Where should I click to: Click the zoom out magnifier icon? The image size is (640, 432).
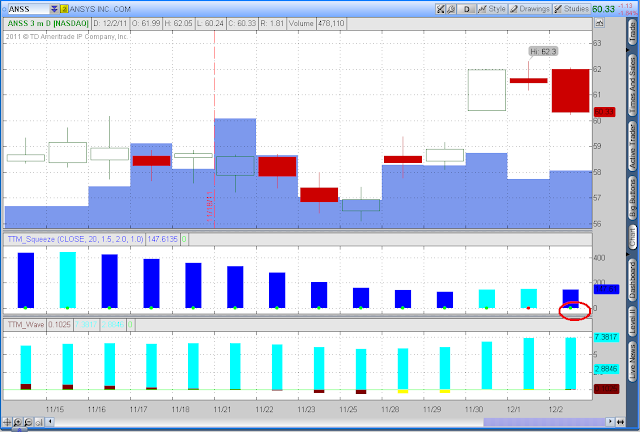[x=28, y=422]
